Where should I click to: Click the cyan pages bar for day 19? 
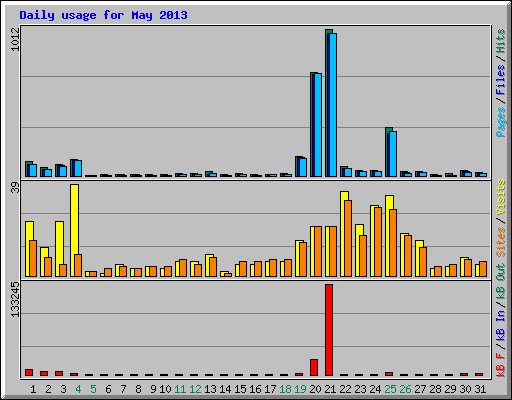303,168
